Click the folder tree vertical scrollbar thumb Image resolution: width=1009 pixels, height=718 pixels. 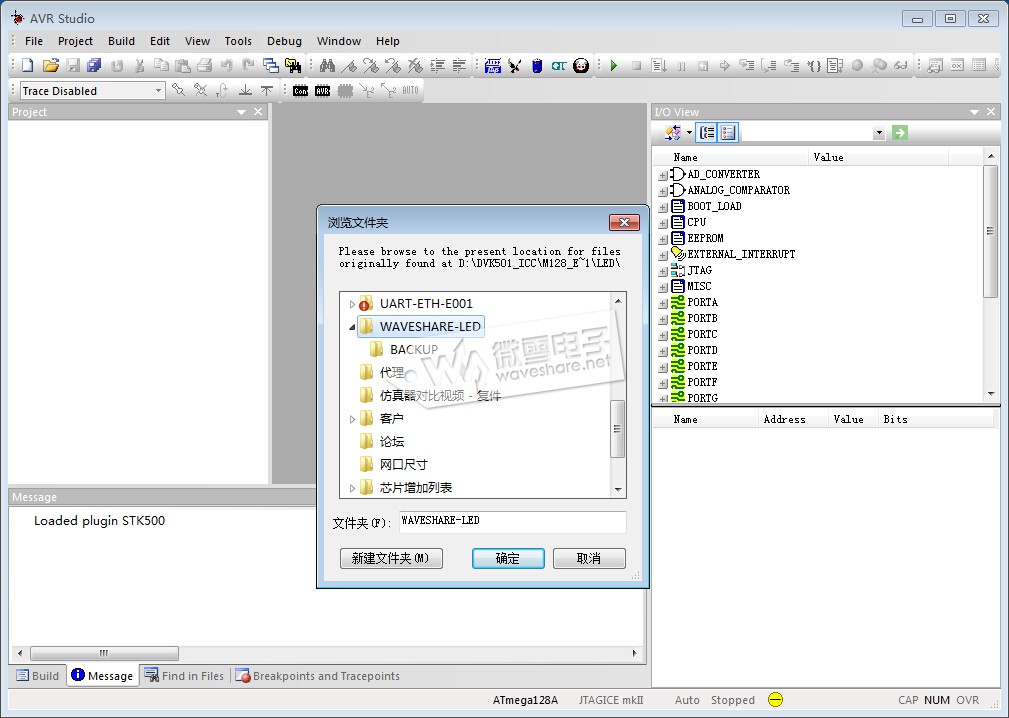618,430
